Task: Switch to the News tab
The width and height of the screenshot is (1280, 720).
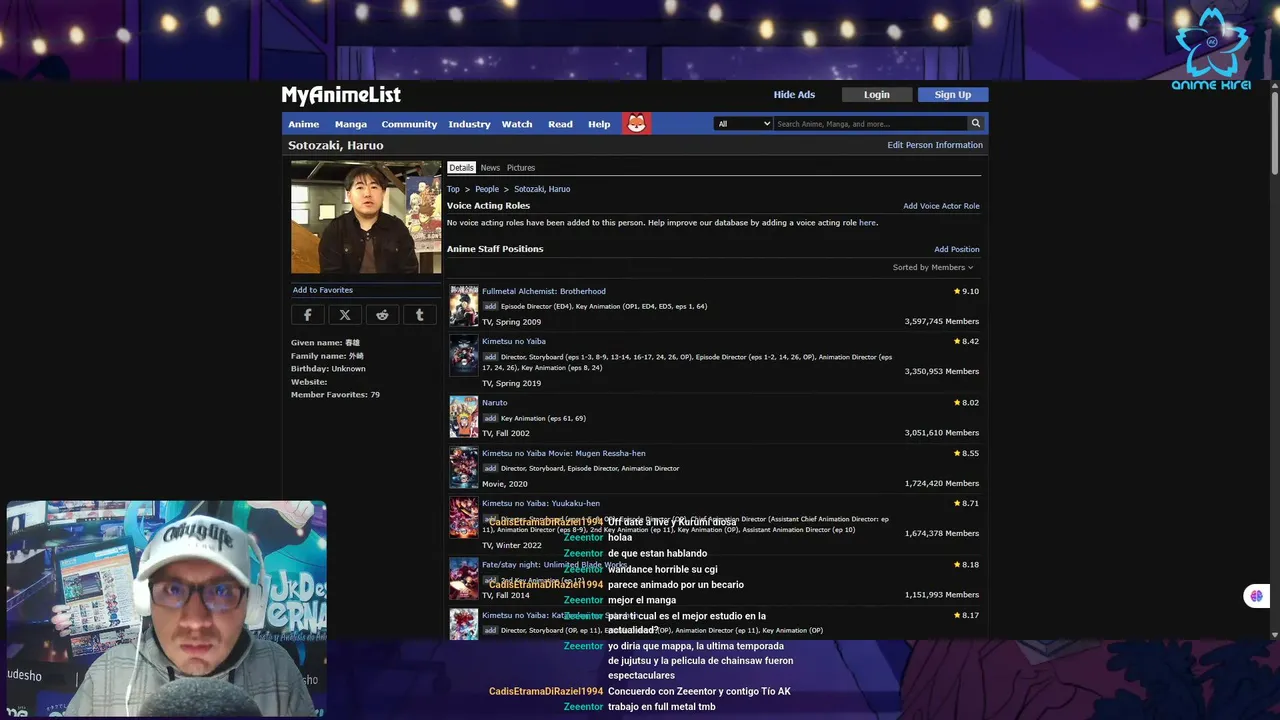Action: (490, 168)
